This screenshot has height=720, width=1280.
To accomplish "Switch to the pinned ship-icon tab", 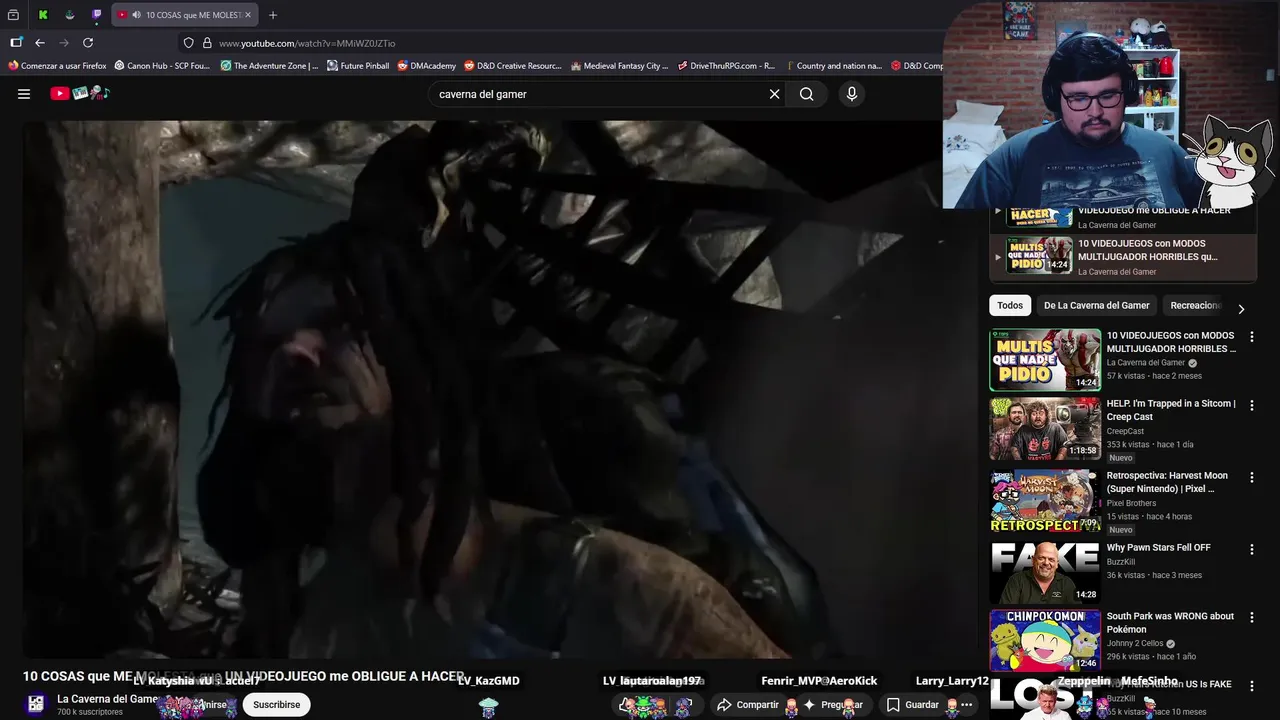I will [70, 15].
